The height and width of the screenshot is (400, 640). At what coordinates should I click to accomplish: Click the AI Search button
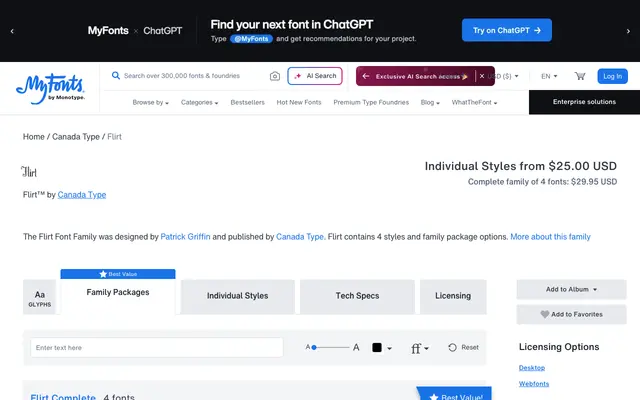315,76
